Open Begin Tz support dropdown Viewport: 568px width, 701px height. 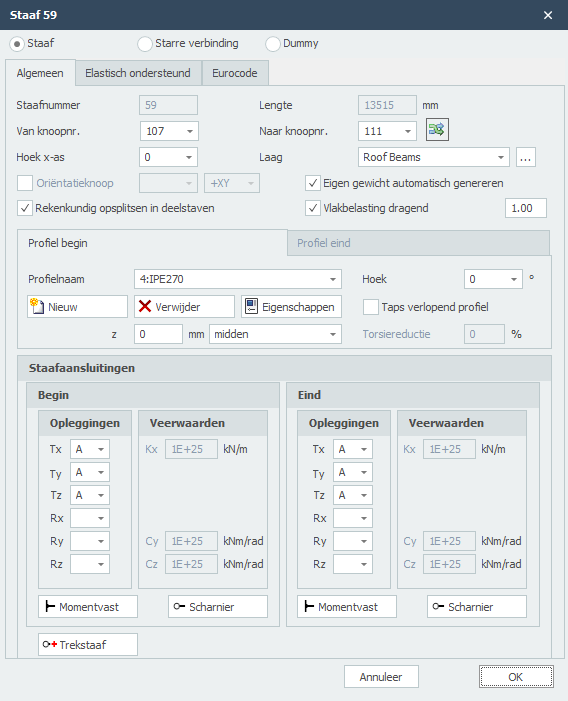tap(101, 495)
